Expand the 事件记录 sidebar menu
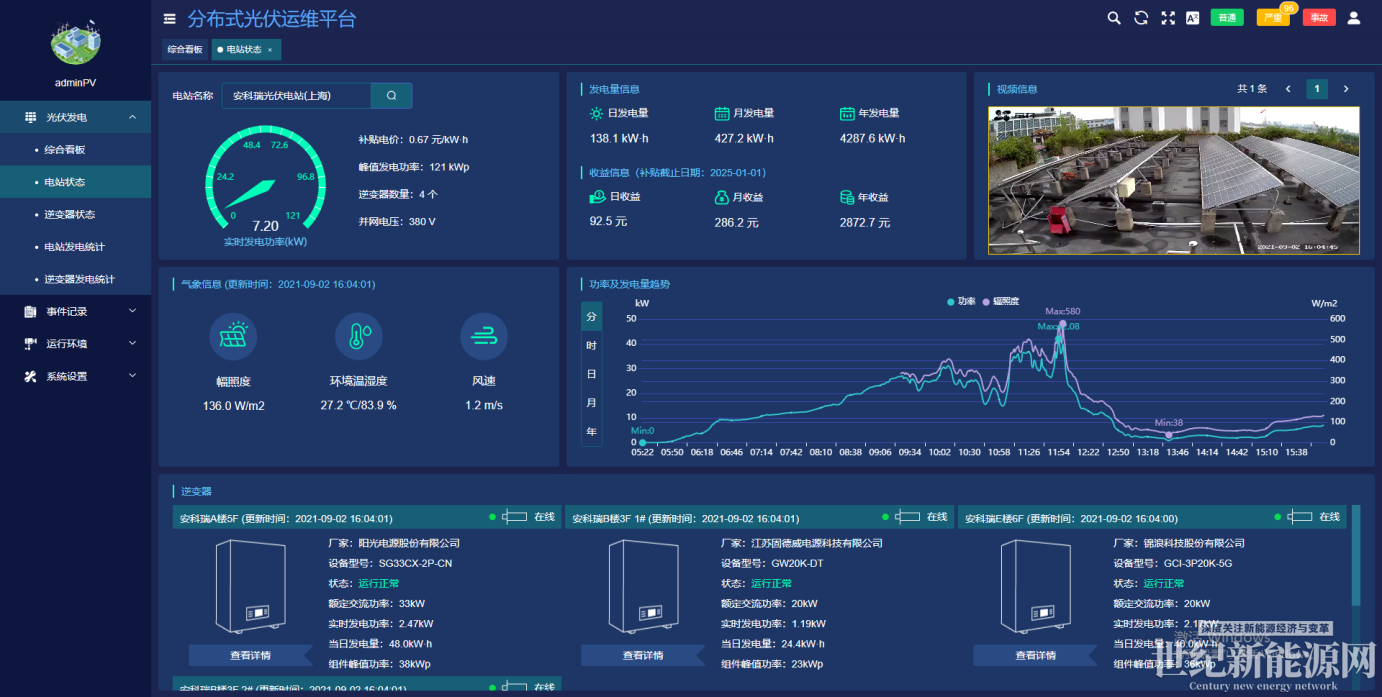Image resolution: width=1382 pixels, height=697 pixels. point(133,311)
